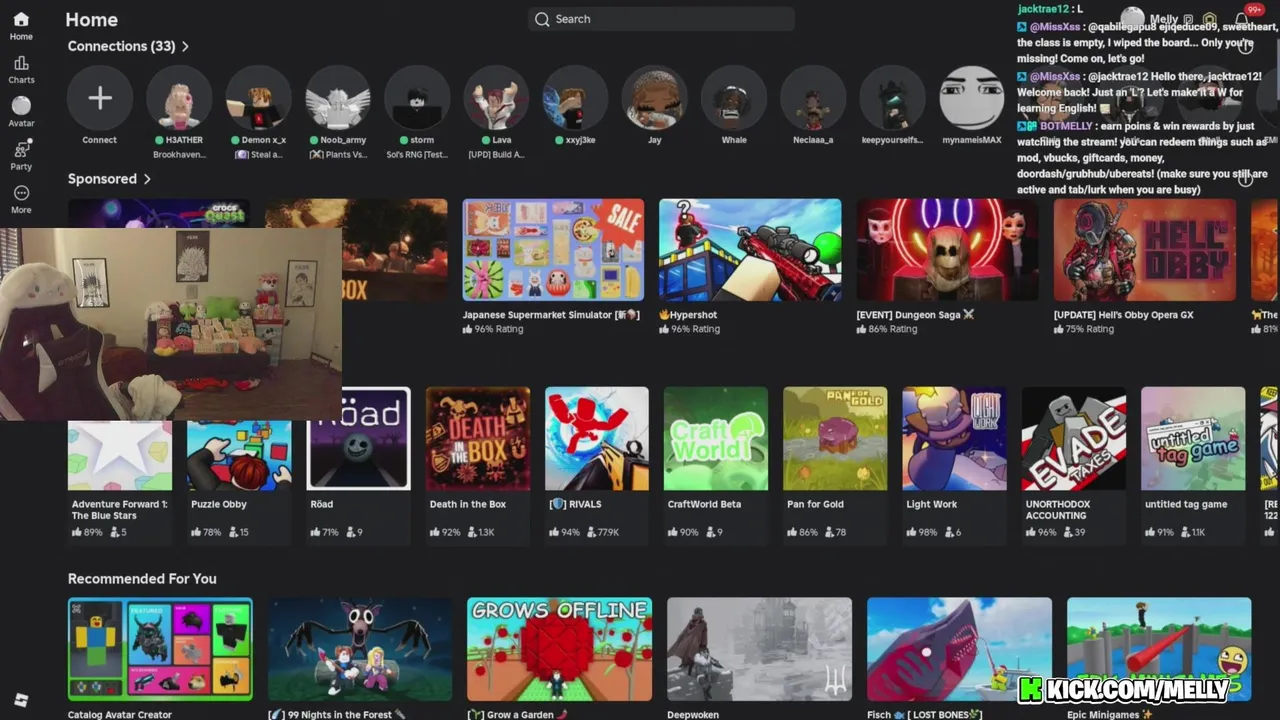Open Neciaaa_a's connection avatar

813,98
